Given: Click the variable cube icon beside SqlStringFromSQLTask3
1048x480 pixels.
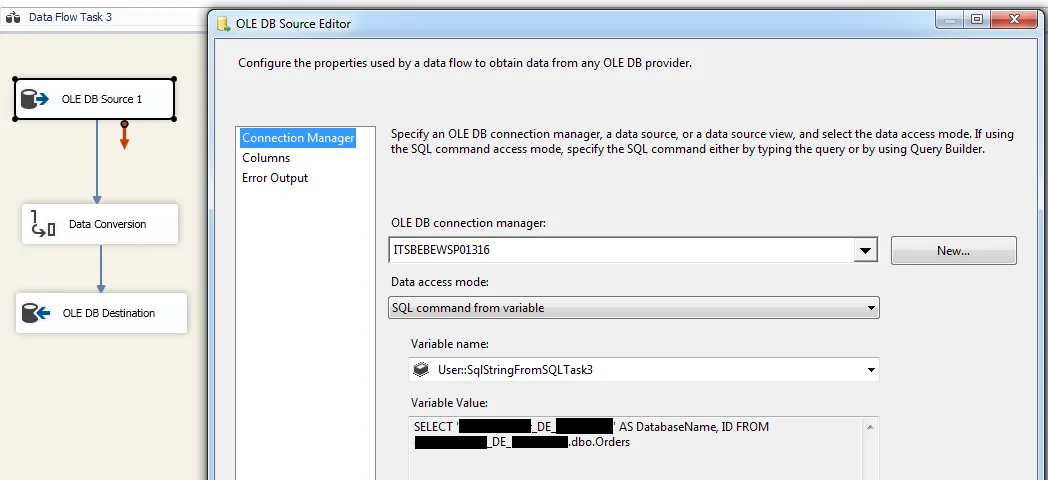Looking at the screenshot, I should (x=422, y=370).
